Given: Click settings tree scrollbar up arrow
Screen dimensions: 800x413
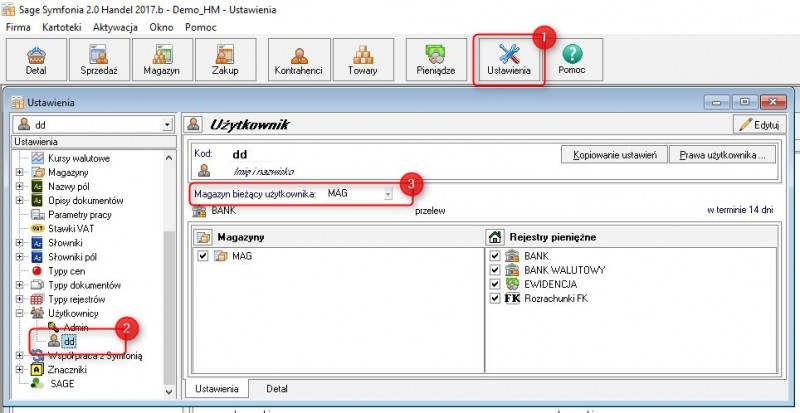Looking at the screenshot, I should click(x=169, y=158).
